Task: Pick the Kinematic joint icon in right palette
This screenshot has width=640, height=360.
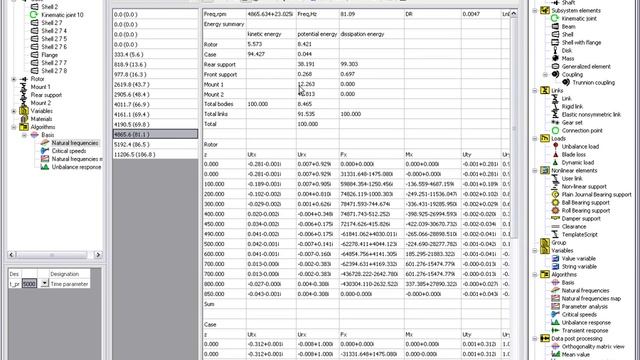Action: [x=555, y=18]
